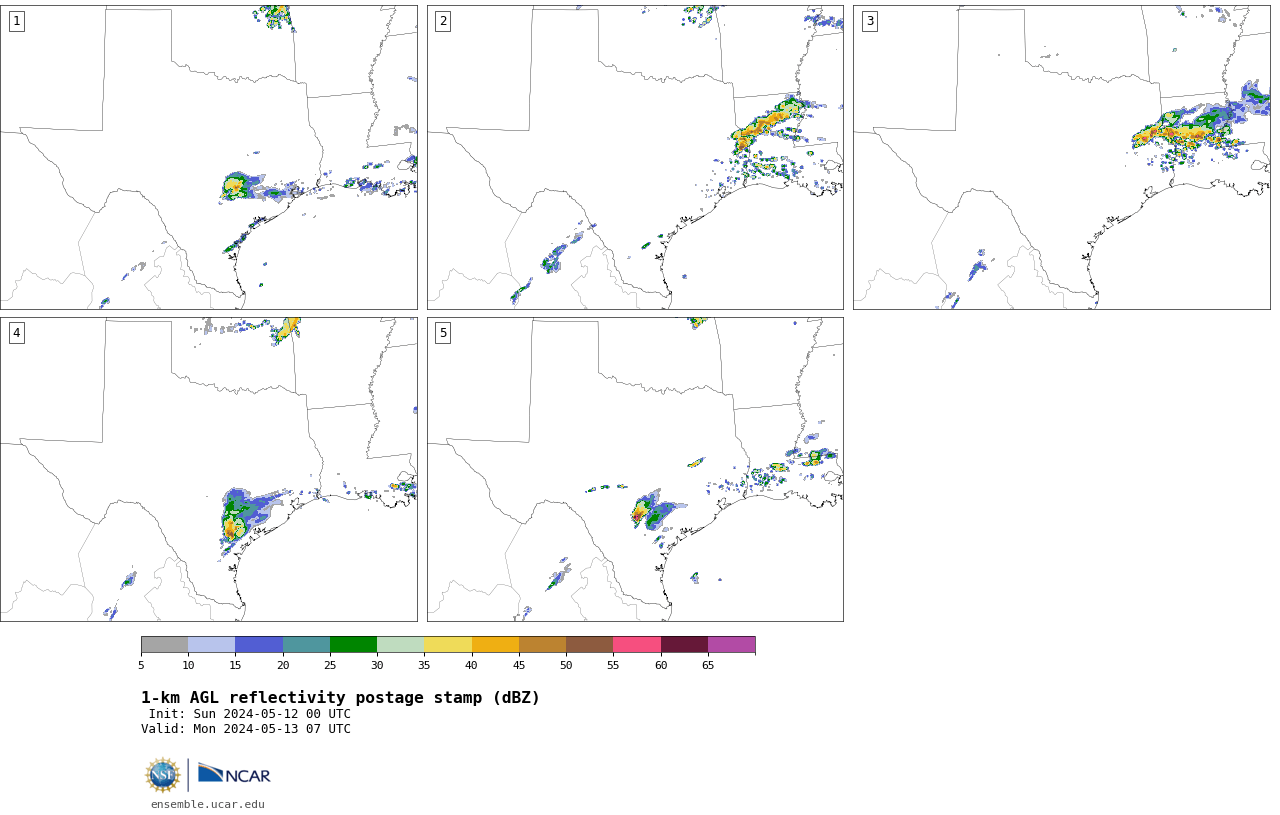Click the panel number label 5
Image resolution: width=1280 pixels, height=815 pixels.
pos(443,333)
